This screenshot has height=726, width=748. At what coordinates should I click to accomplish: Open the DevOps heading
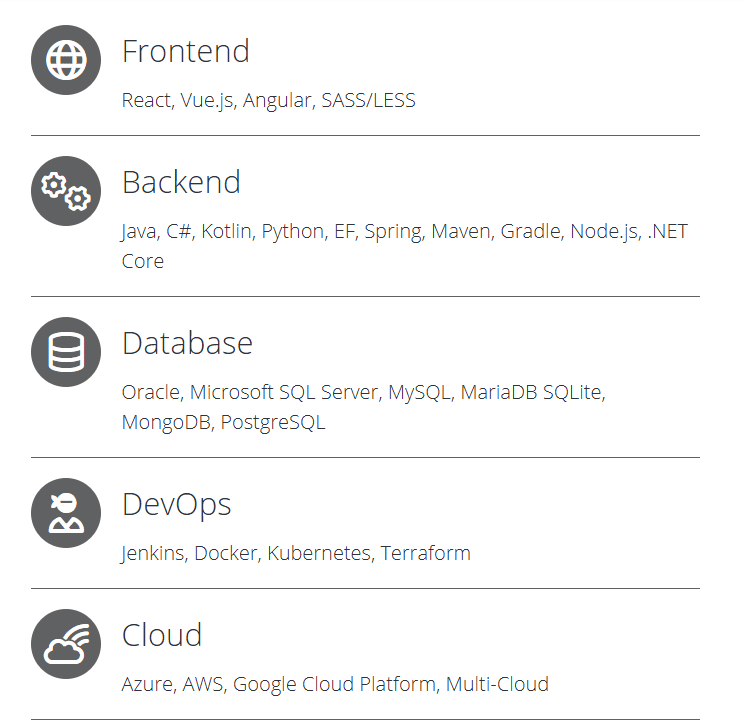coord(176,504)
